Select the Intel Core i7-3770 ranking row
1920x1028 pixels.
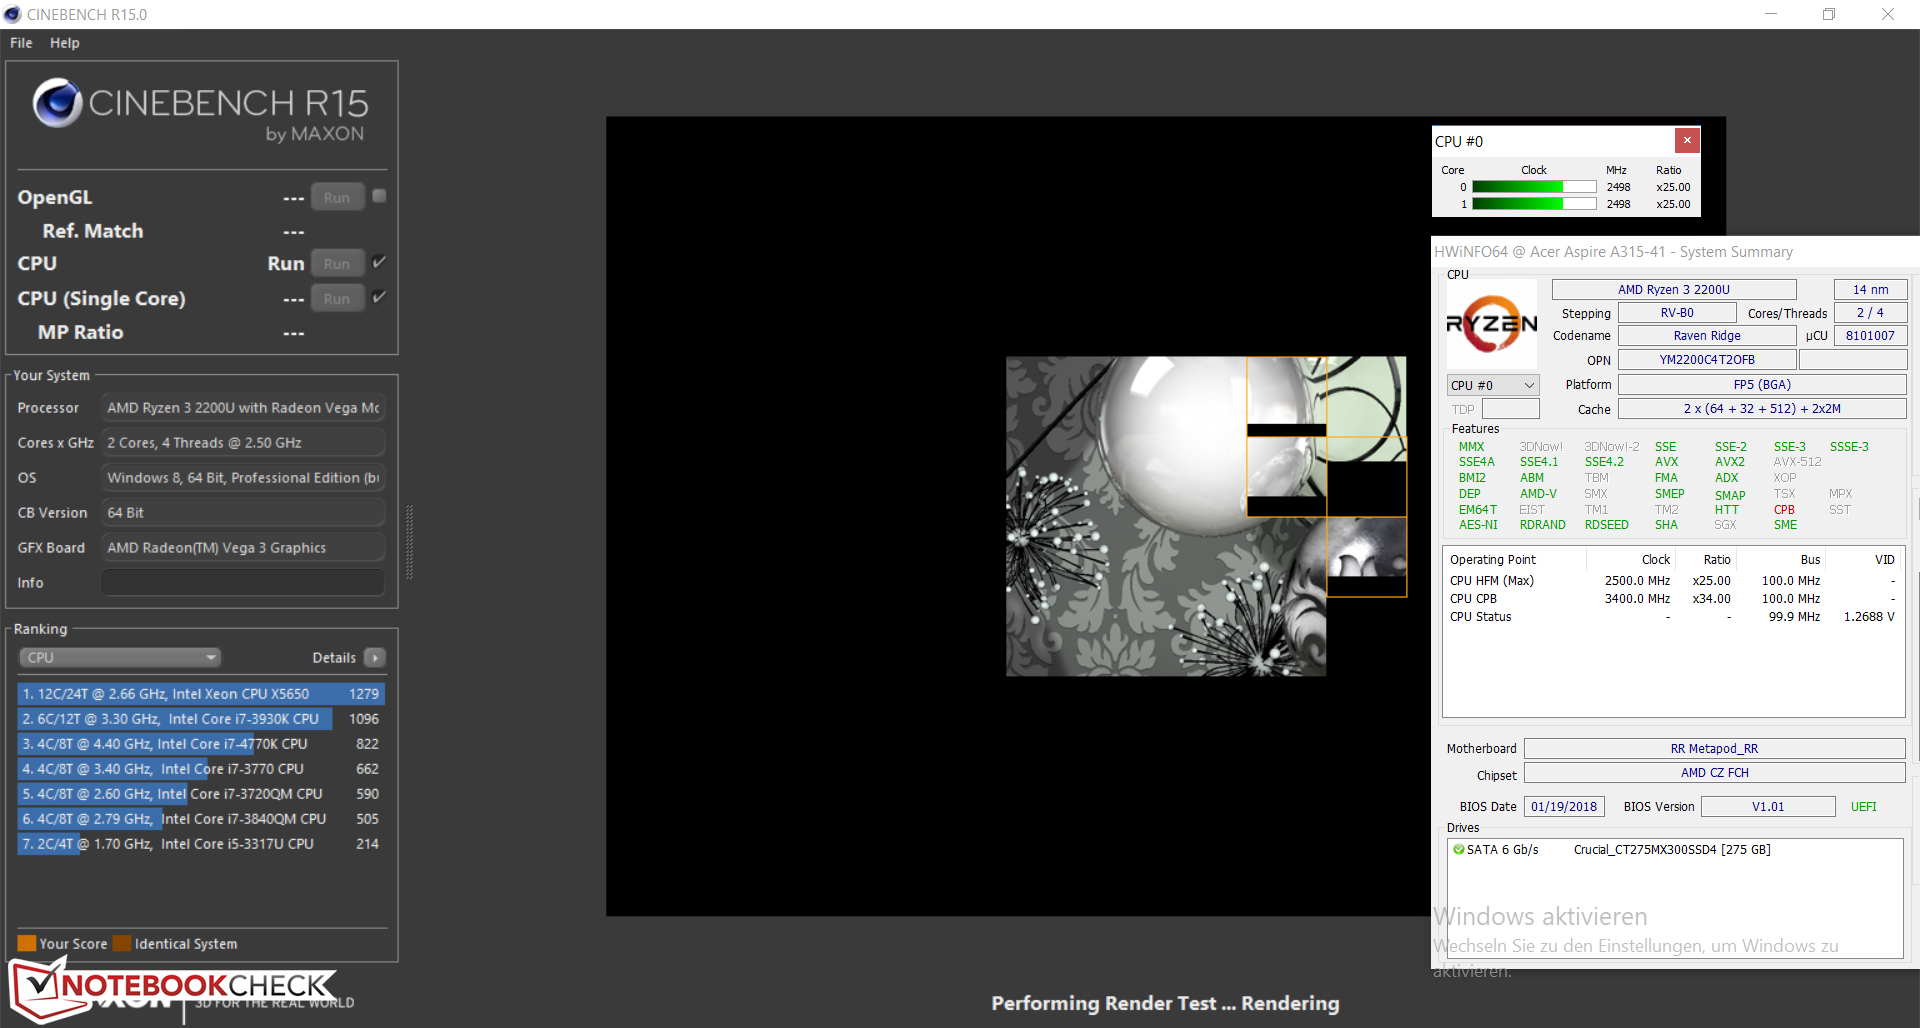point(201,768)
